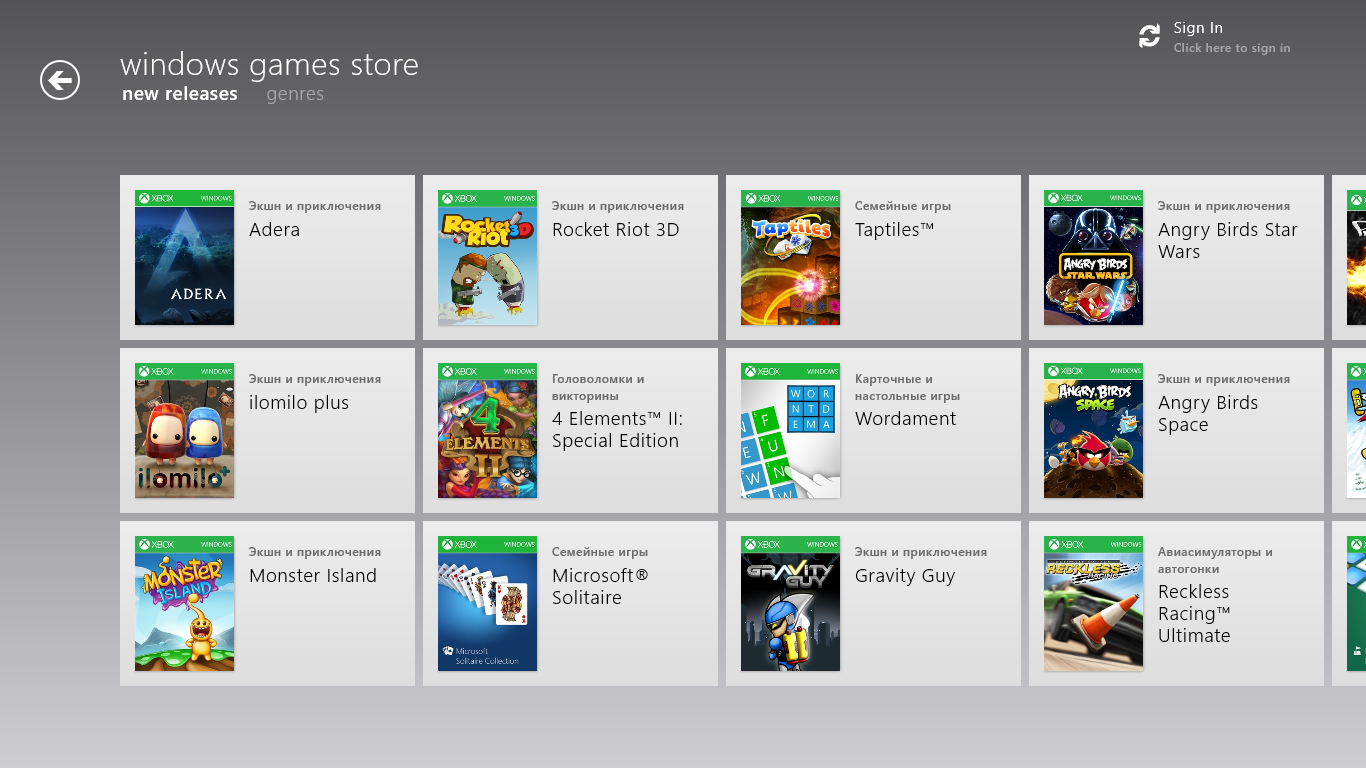Viewport: 1366px width, 768px height.
Task: Select the Angry Birds Space title
Action: pyautogui.click(x=1208, y=414)
